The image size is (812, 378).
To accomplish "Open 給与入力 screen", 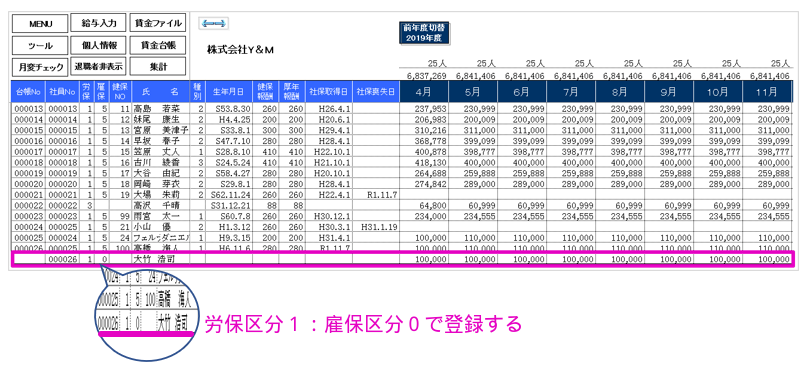I will tap(99, 23).
